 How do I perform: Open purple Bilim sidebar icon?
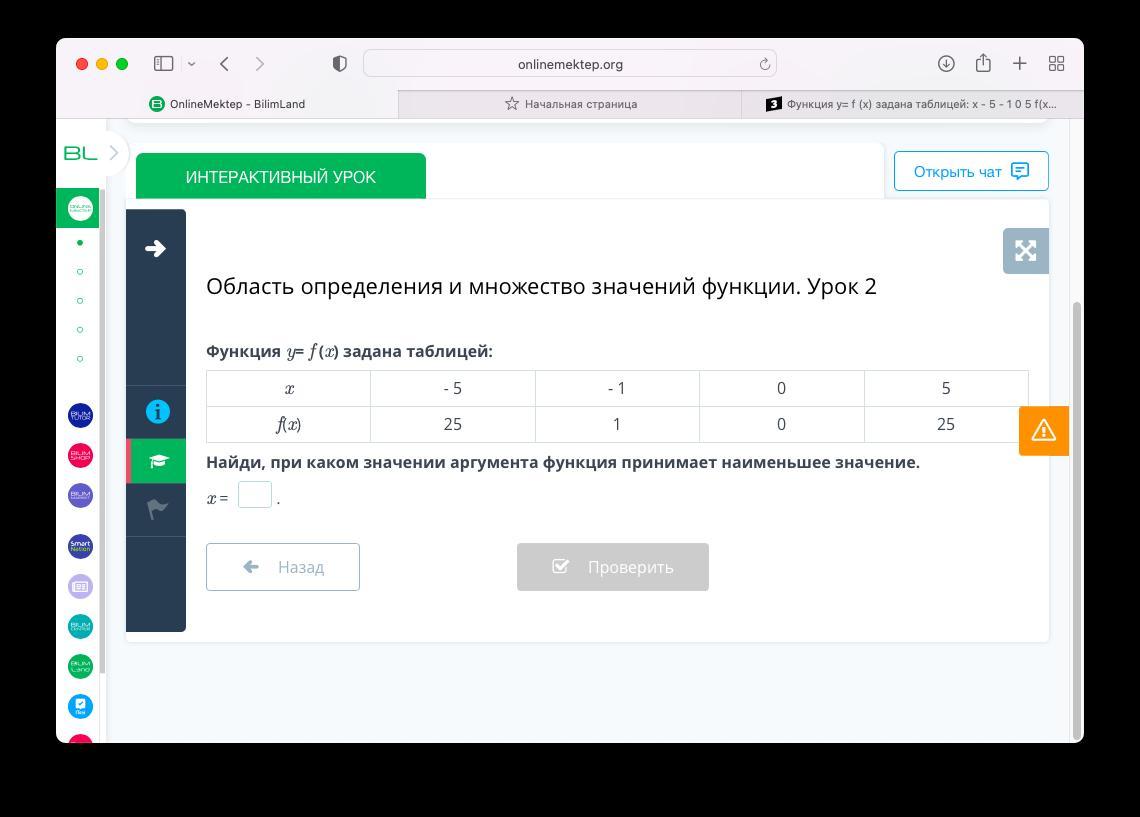click(x=80, y=495)
